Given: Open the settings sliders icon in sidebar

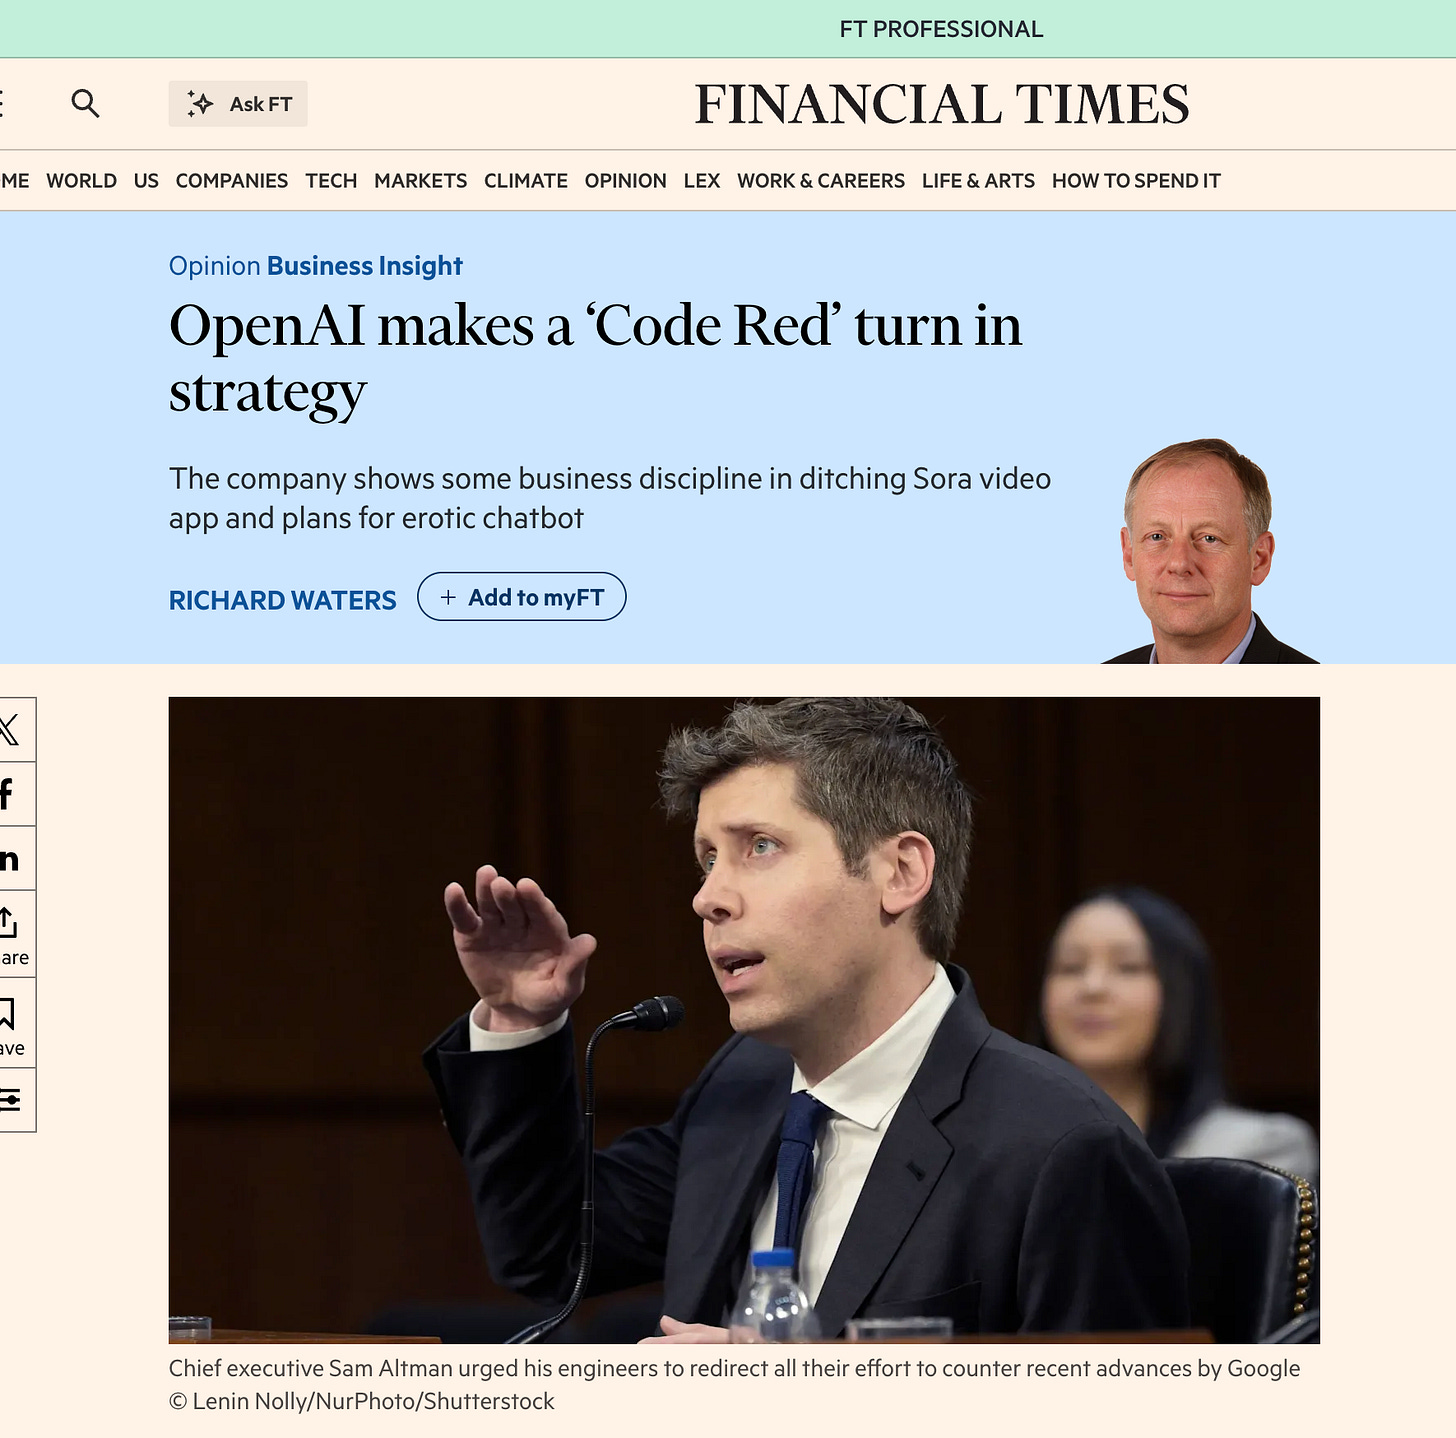Looking at the screenshot, I should tap(12, 1100).
